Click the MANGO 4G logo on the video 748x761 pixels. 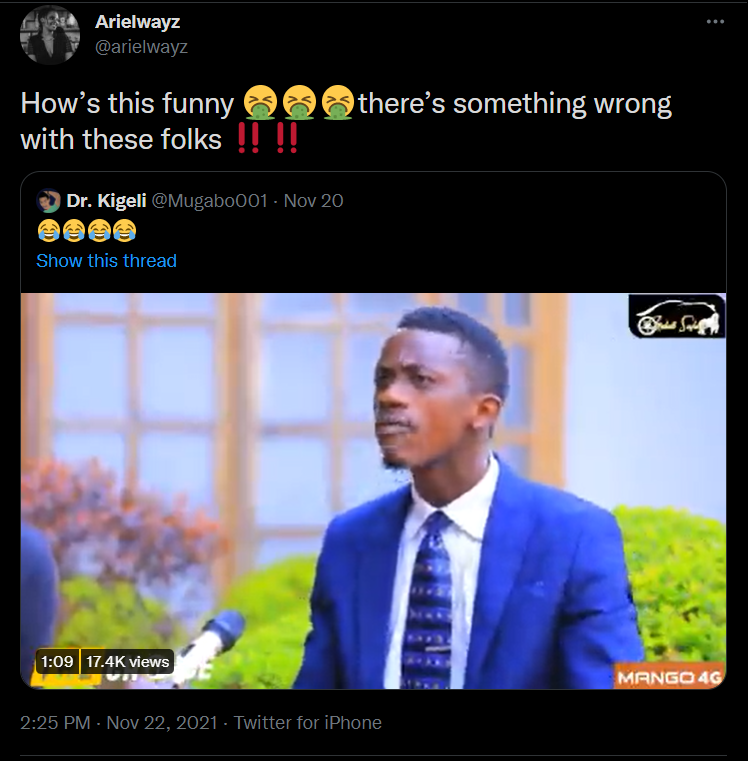pos(670,679)
